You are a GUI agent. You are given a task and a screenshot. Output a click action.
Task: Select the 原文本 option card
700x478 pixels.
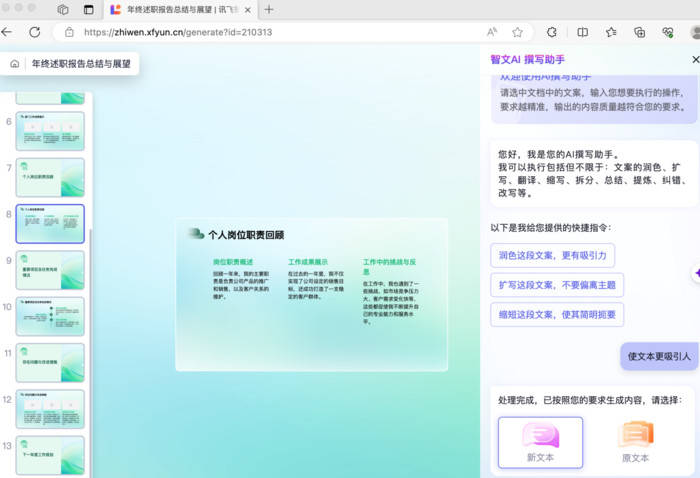(x=635, y=442)
